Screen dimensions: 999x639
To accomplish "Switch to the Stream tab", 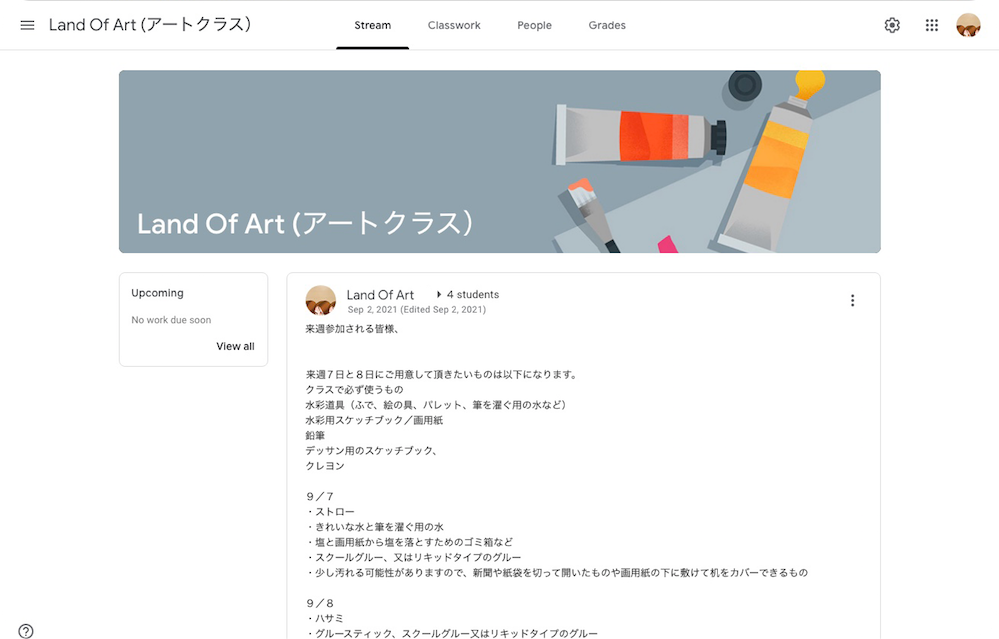I will (373, 25).
